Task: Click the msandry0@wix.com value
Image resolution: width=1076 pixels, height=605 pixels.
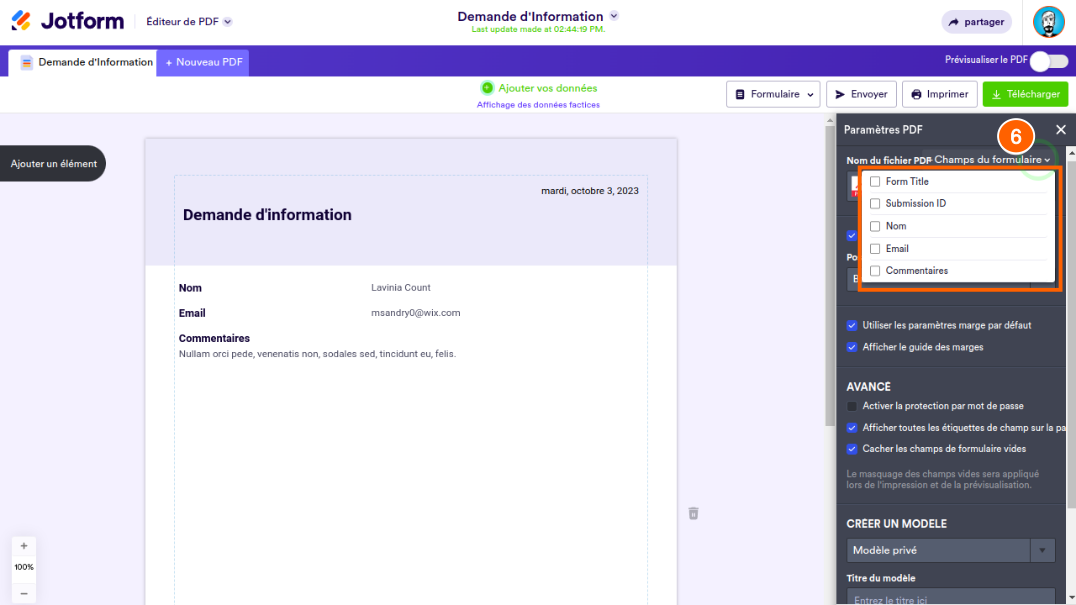Action: point(415,313)
